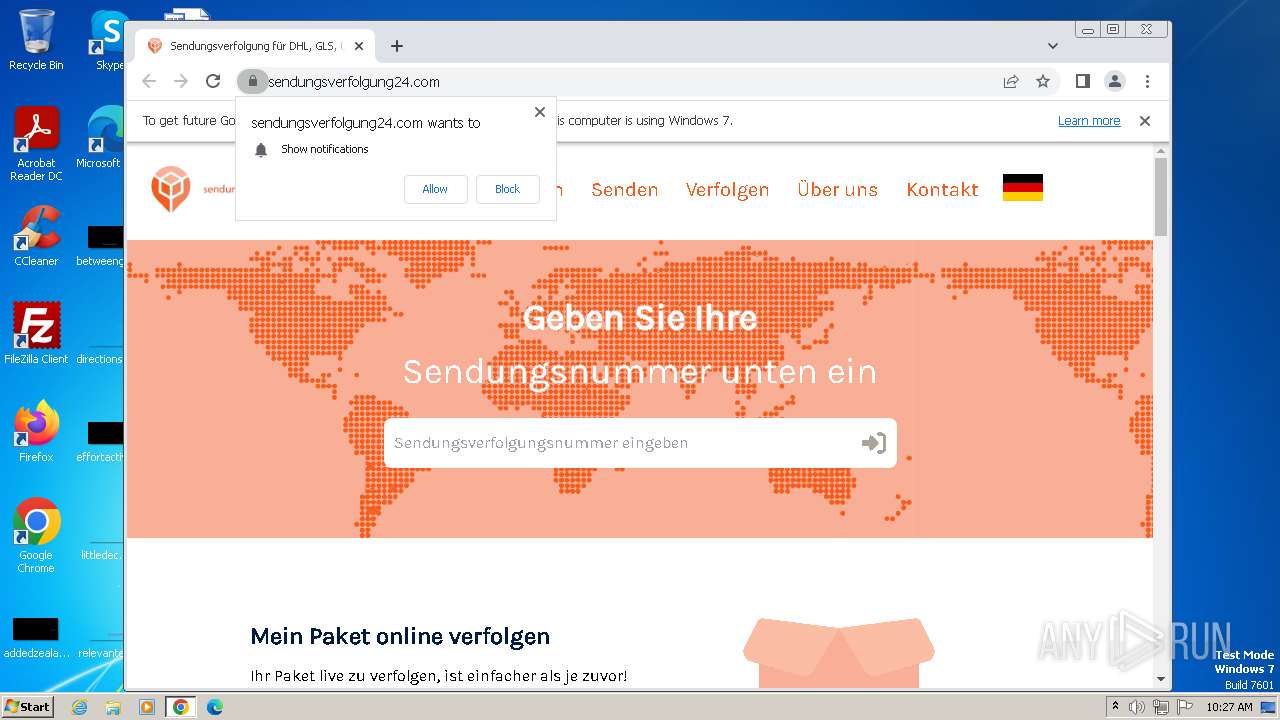Close the notification permission popup
Screen dimensions: 1280x720
(x=540, y=112)
